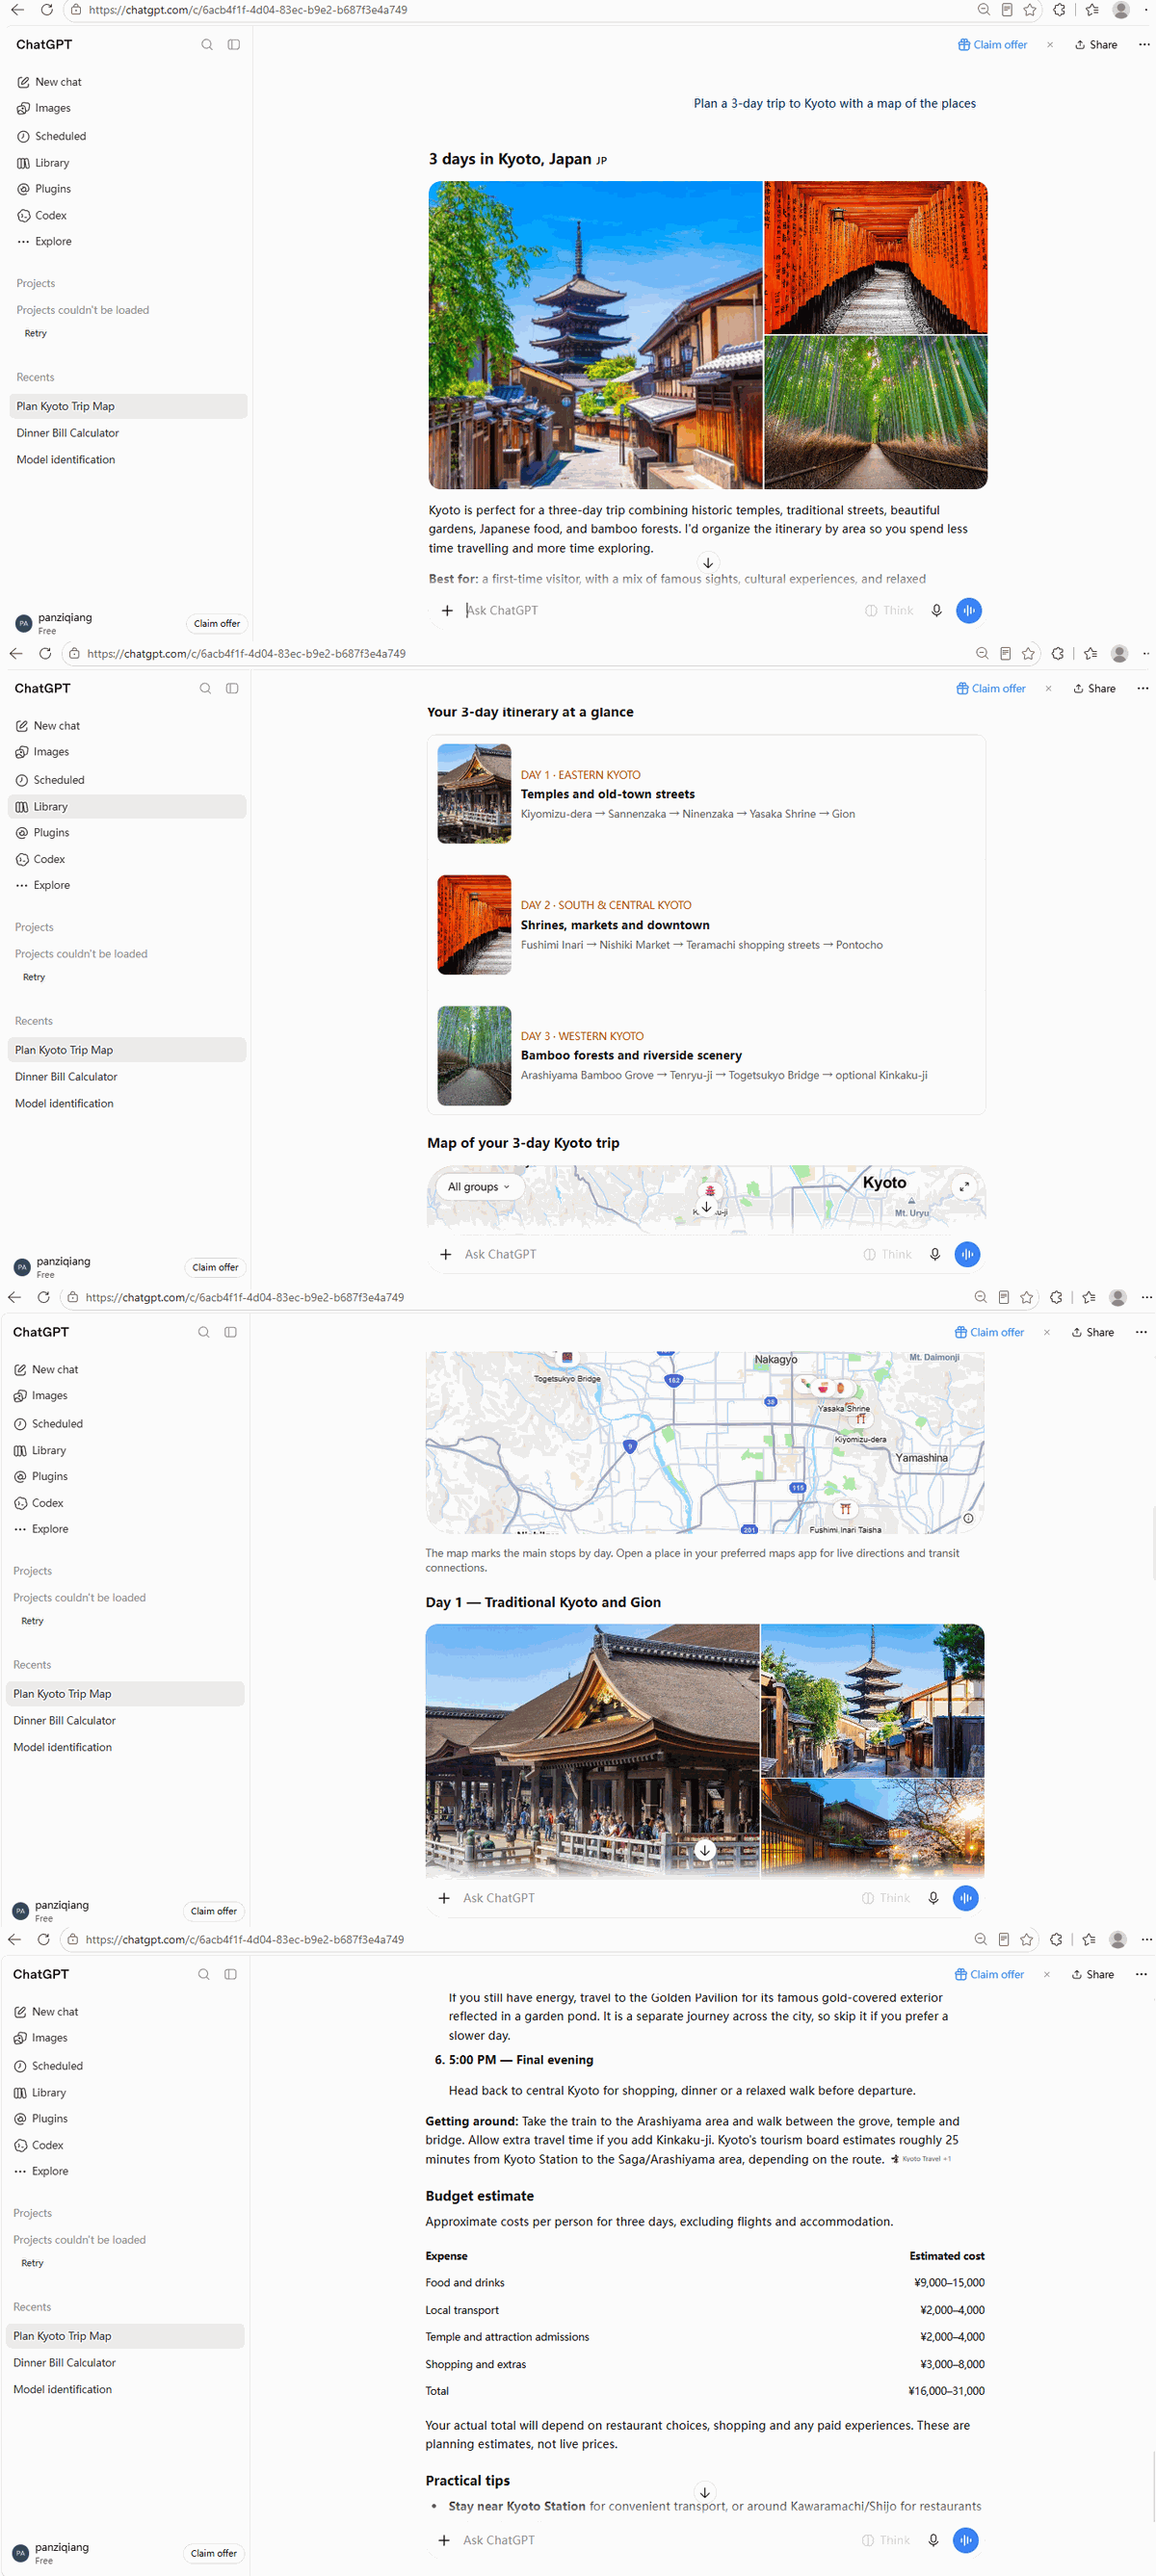
Task: Click the browser back arrow in the Budget estimate pane
Action: pos(14,1939)
